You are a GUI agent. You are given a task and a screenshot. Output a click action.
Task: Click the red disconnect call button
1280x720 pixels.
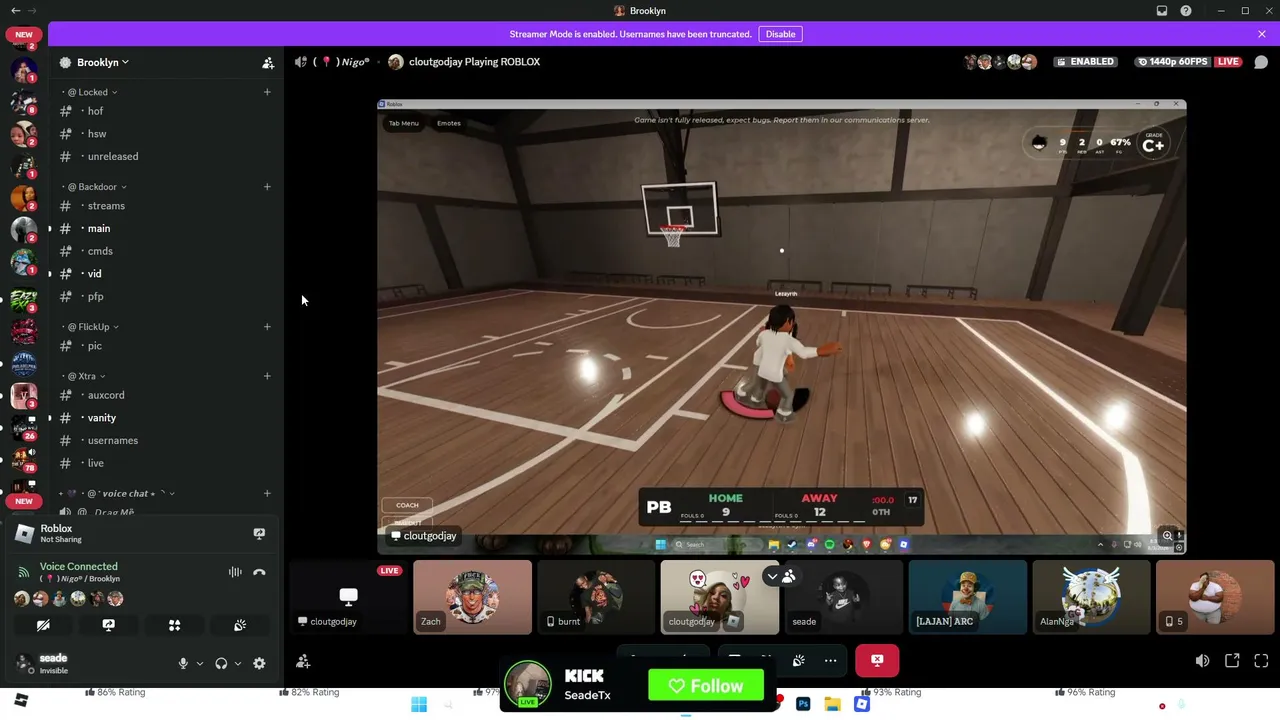[x=877, y=660]
